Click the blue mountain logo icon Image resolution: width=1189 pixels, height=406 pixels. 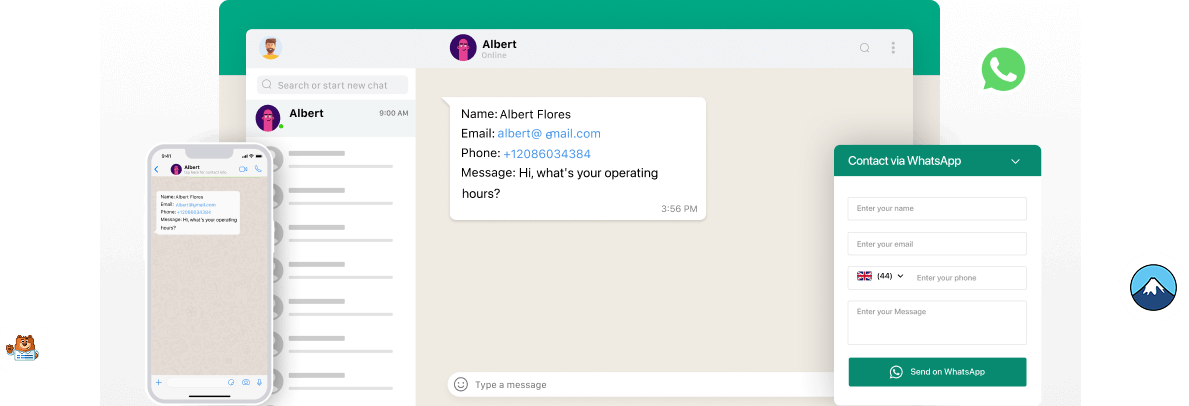1153,288
